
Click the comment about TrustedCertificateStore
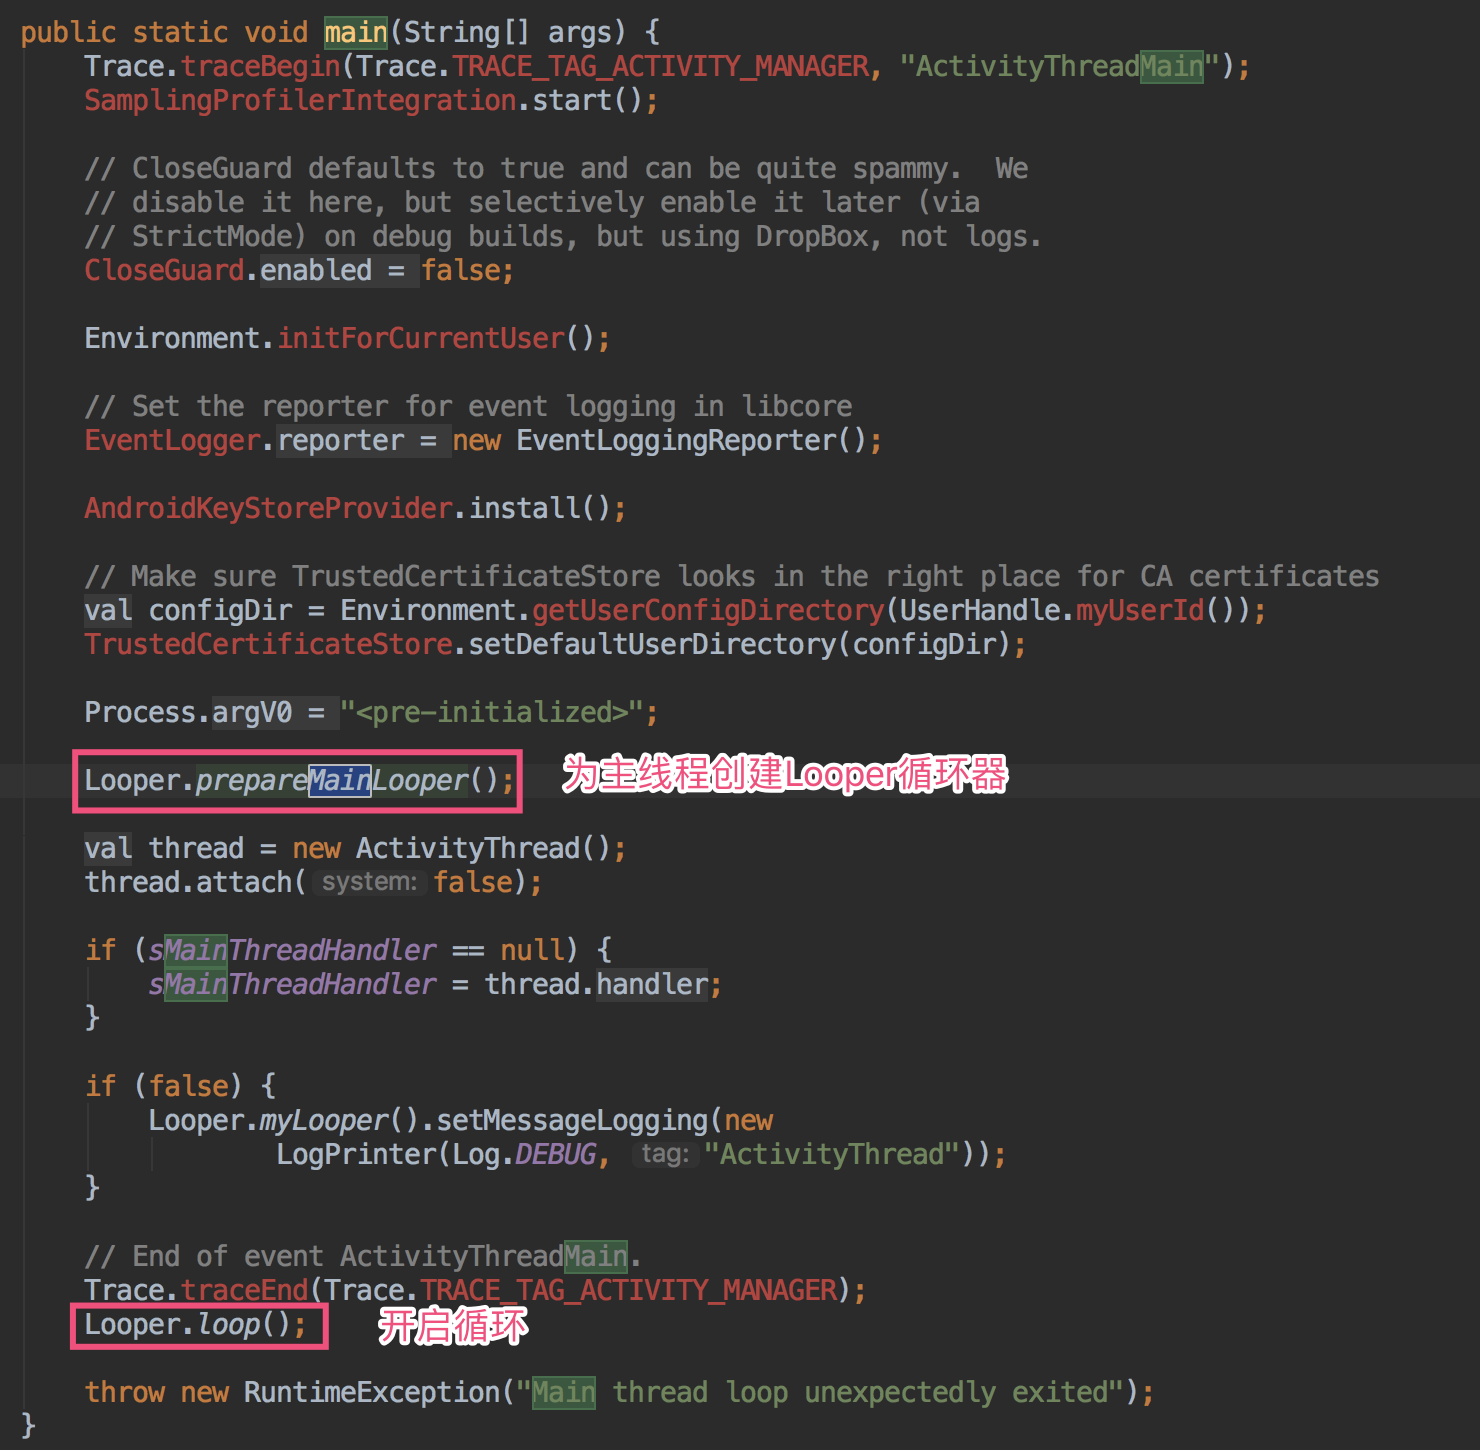click(x=732, y=576)
